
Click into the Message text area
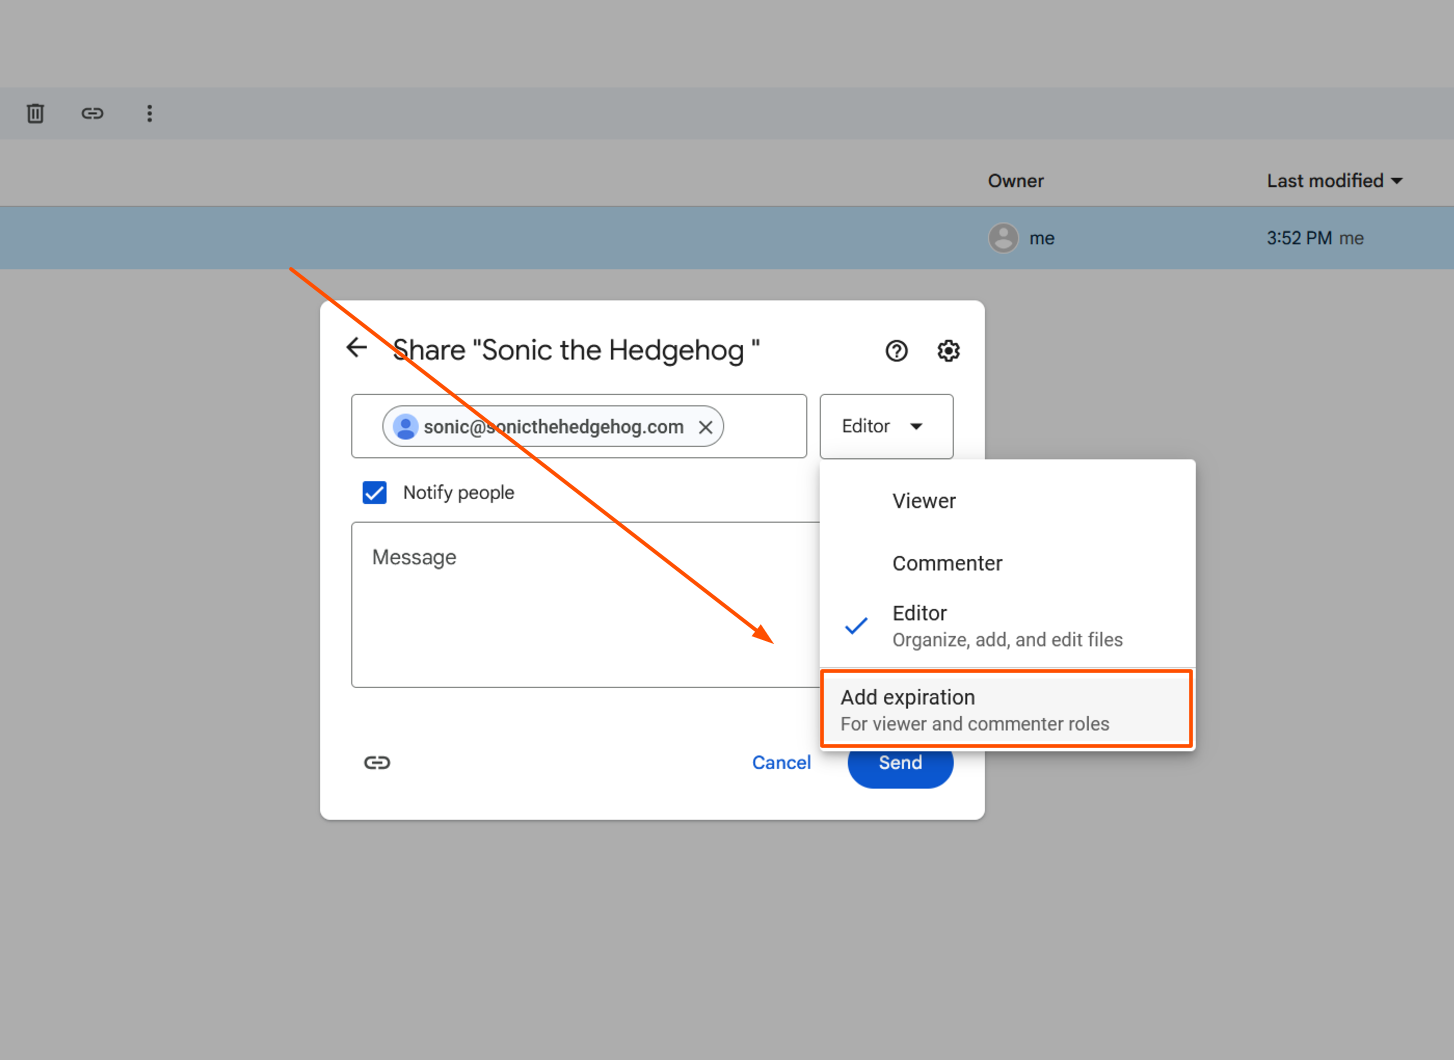[x=585, y=604]
